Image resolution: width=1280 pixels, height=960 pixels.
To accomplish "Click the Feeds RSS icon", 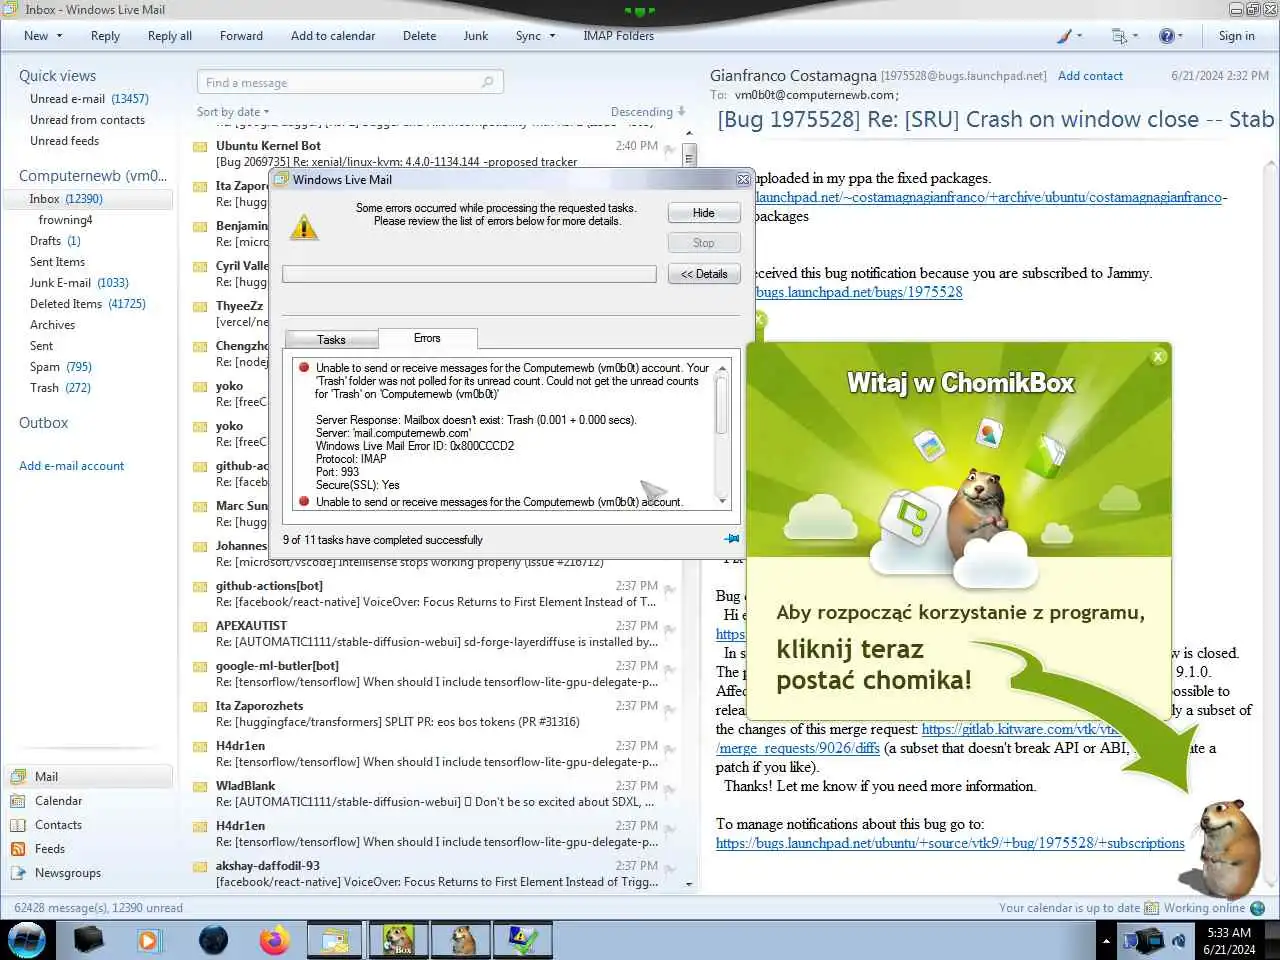I will coord(18,849).
